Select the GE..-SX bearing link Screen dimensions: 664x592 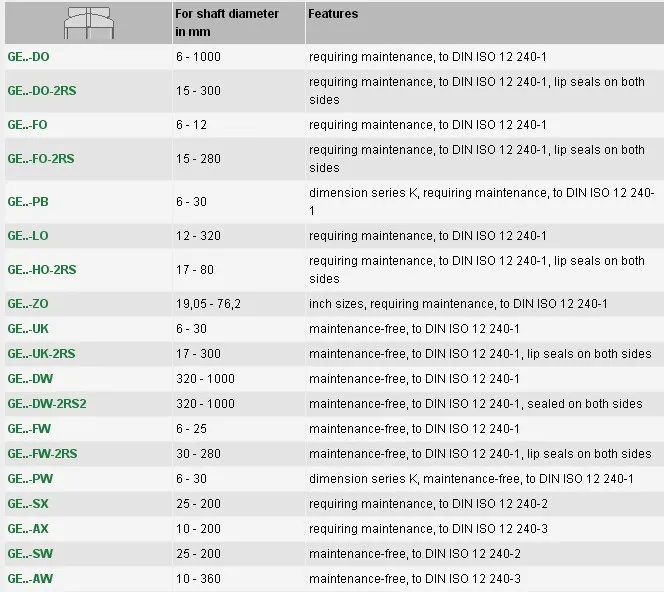(28, 504)
